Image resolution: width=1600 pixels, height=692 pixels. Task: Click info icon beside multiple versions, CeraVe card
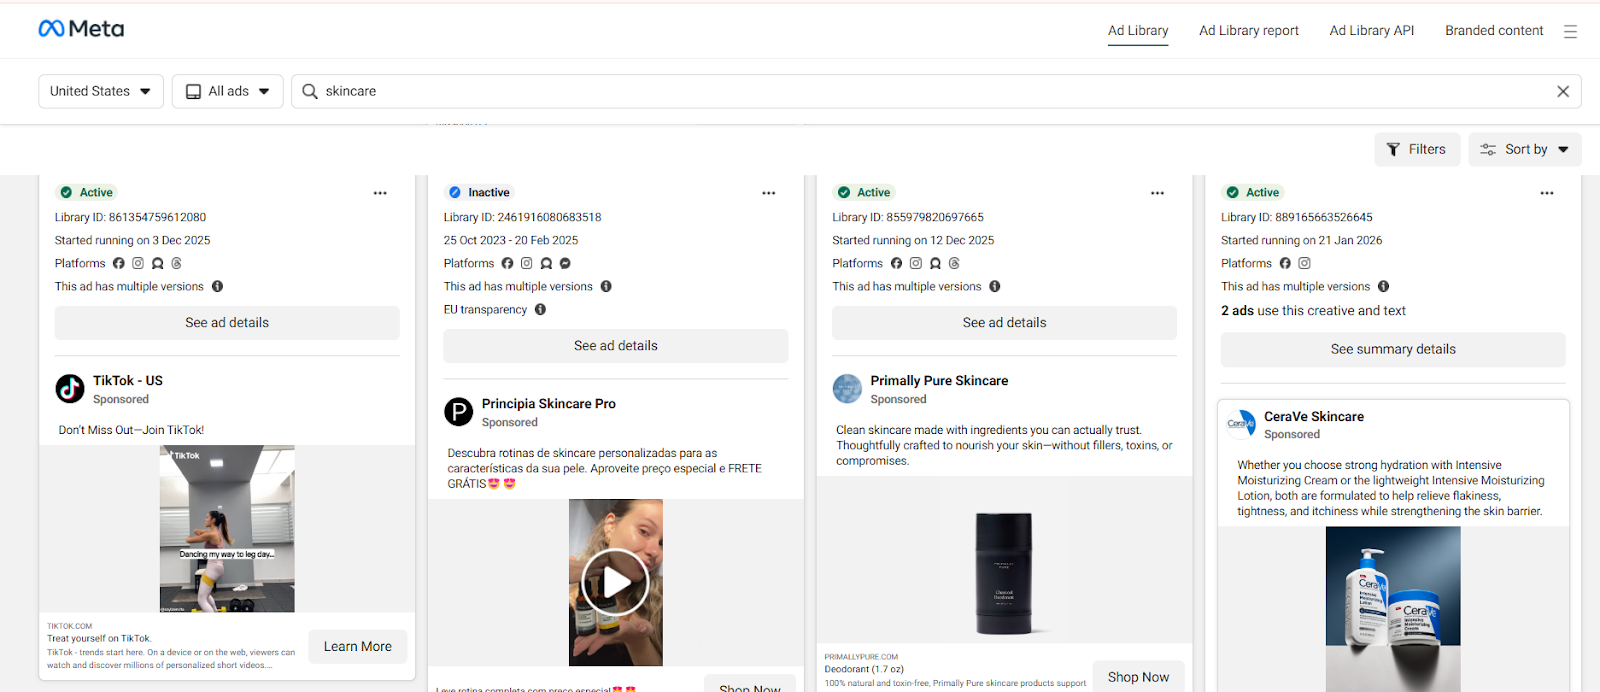pos(1383,286)
